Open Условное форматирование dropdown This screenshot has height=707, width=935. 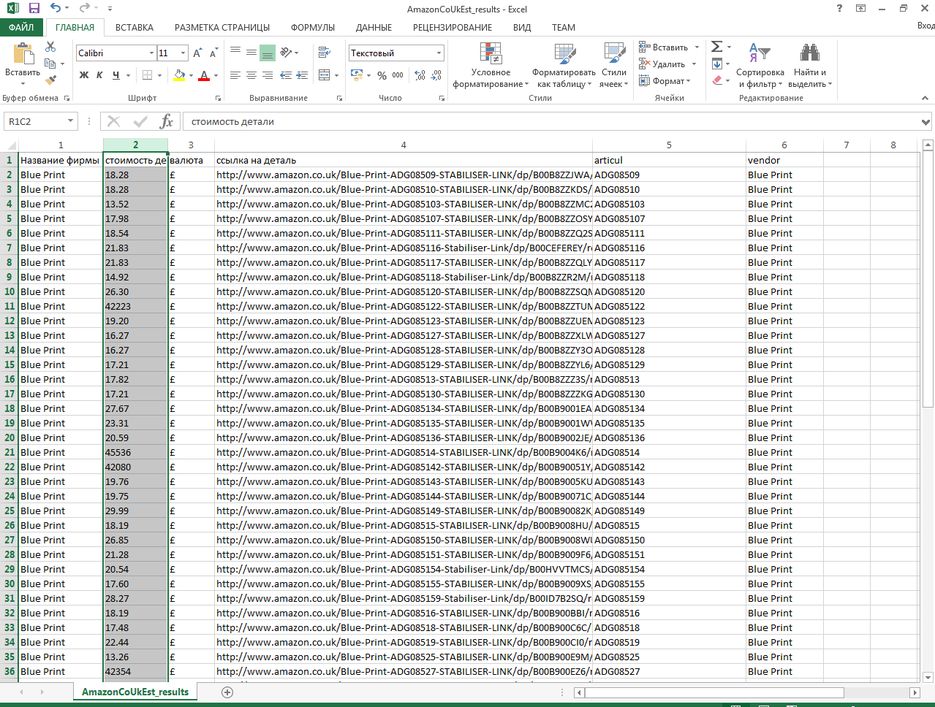pos(490,66)
